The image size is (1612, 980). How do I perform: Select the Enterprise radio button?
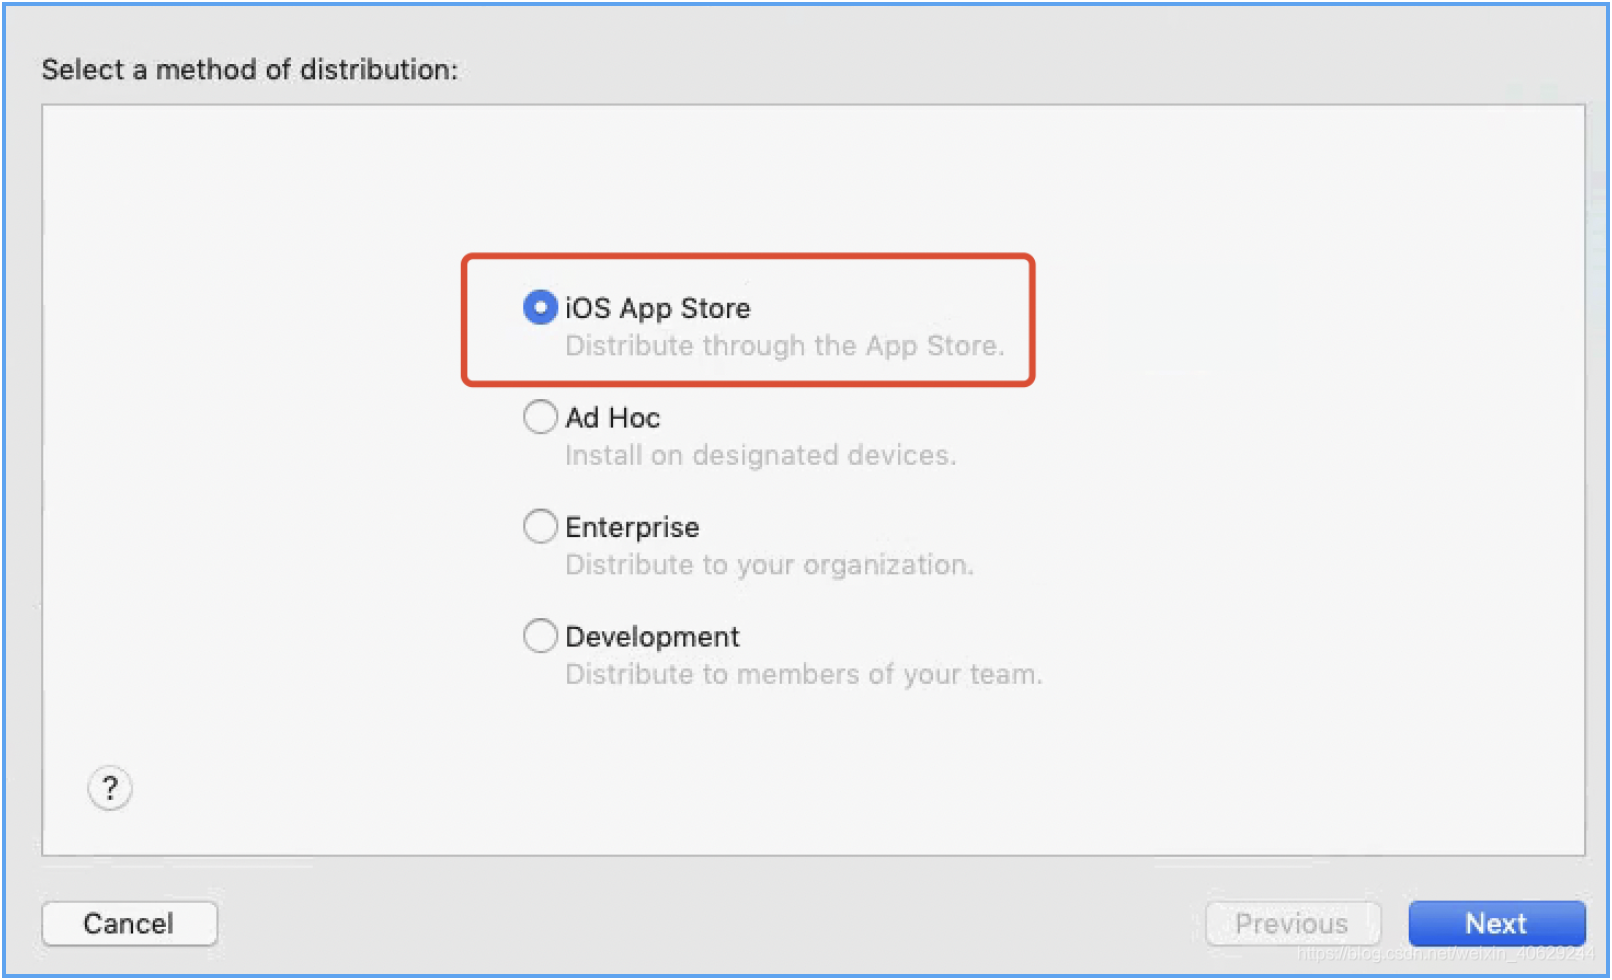(x=540, y=526)
